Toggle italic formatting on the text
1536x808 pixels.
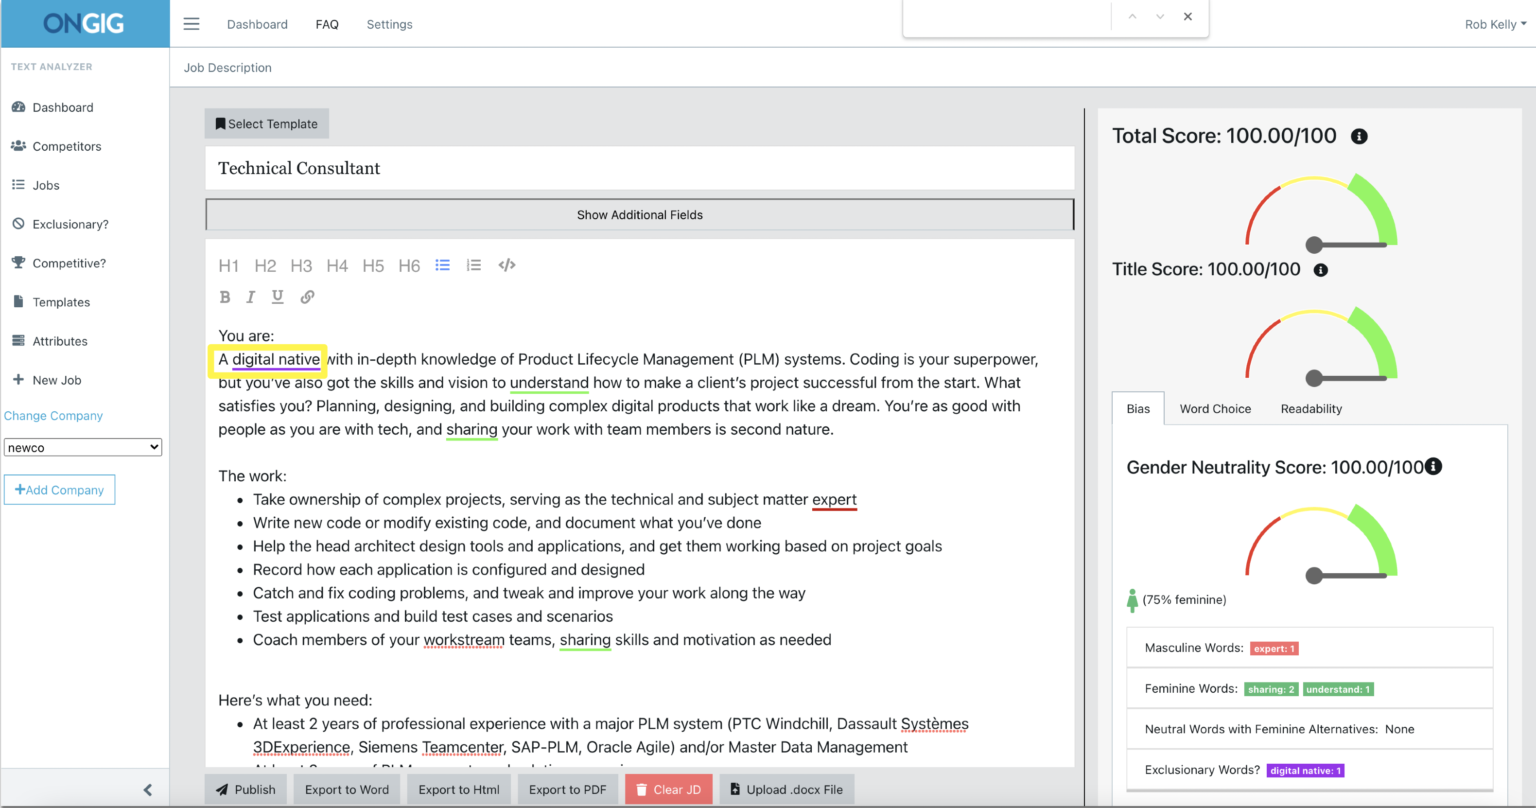(250, 297)
